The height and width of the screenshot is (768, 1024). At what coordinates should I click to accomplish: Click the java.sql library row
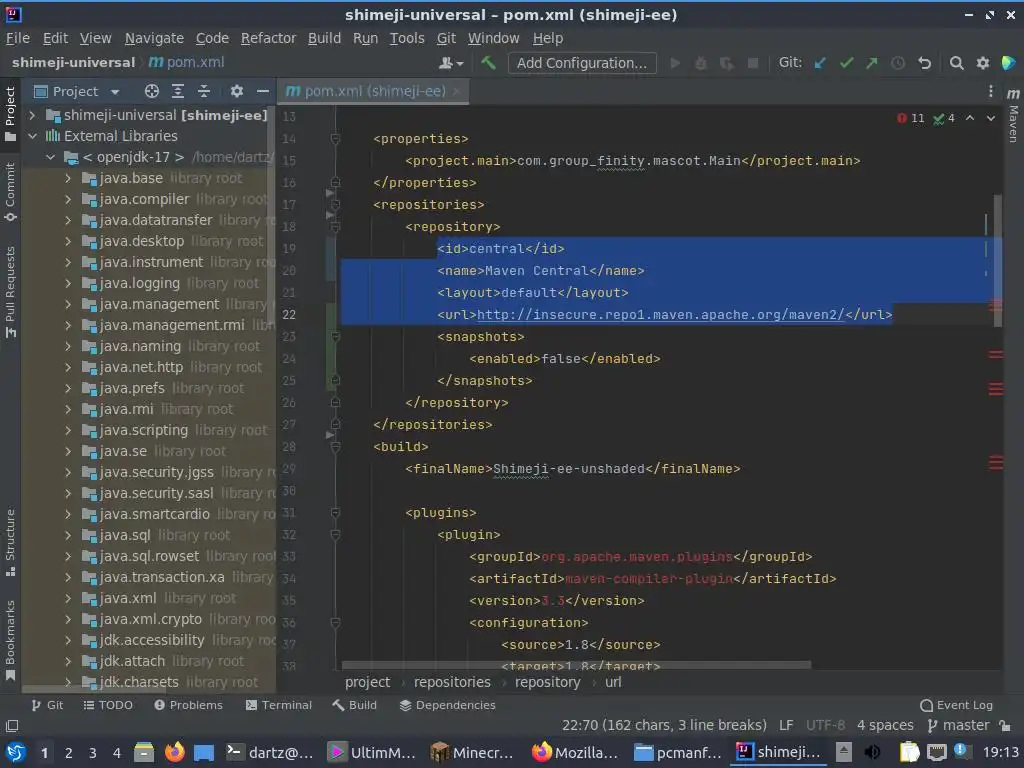(x=150, y=535)
